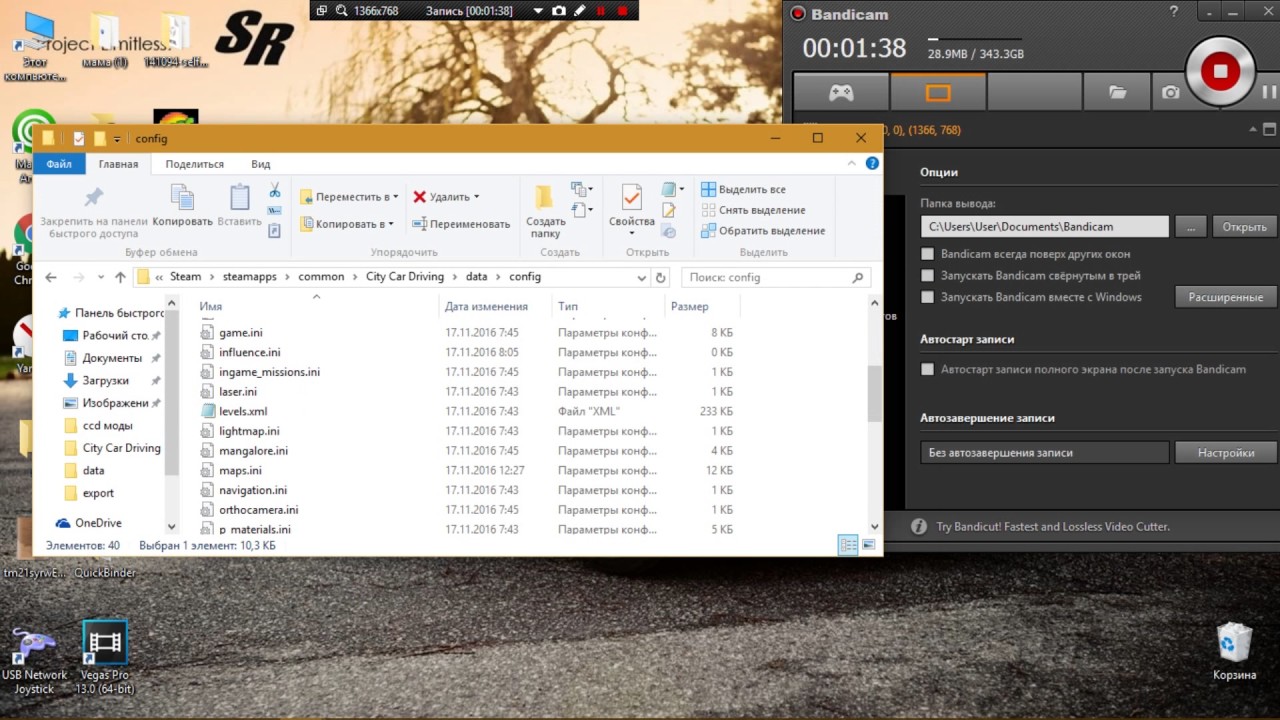1280x720 pixels.
Task: Switch to the Главная ribbon tab
Action: pos(118,164)
